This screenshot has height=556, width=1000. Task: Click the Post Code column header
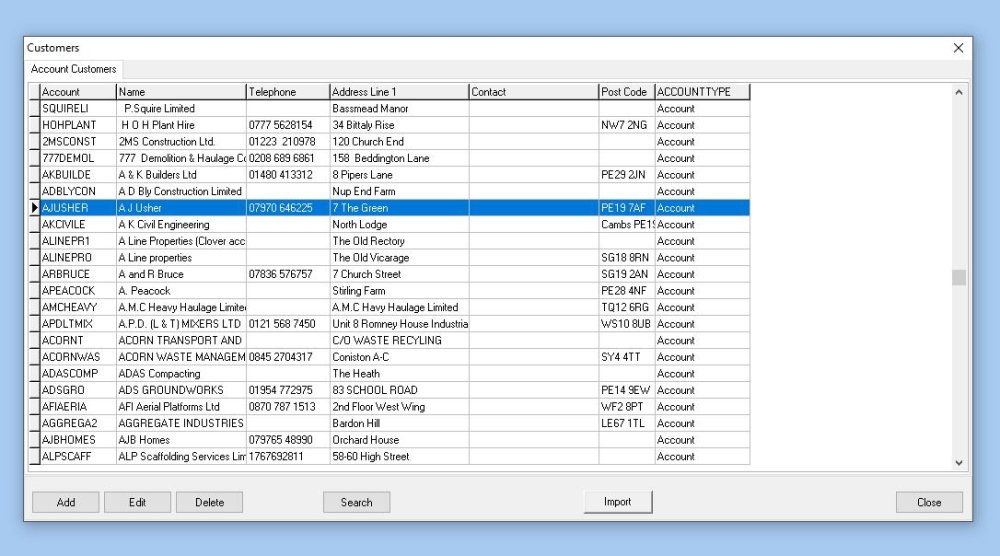[627, 92]
